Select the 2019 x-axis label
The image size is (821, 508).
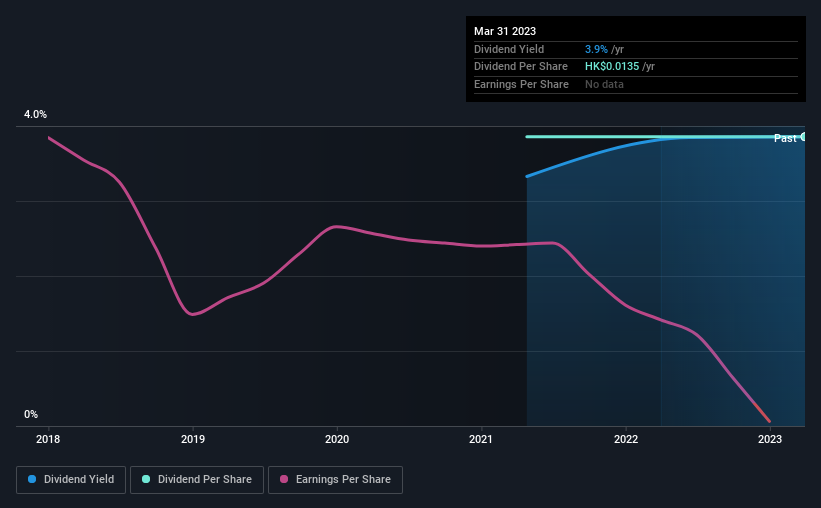tap(193, 439)
